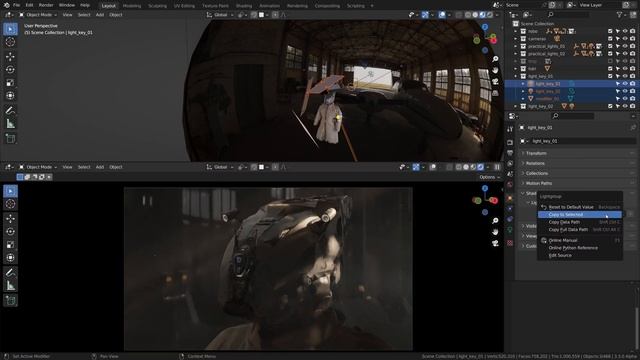Click zoom magnifier icon in bottom viewport
The image size is (640, 360).
pos(495,221)
